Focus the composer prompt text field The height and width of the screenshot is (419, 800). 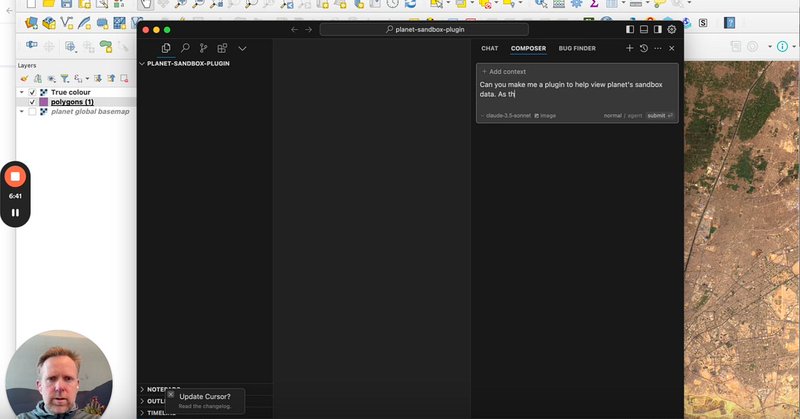coord(577,89)
